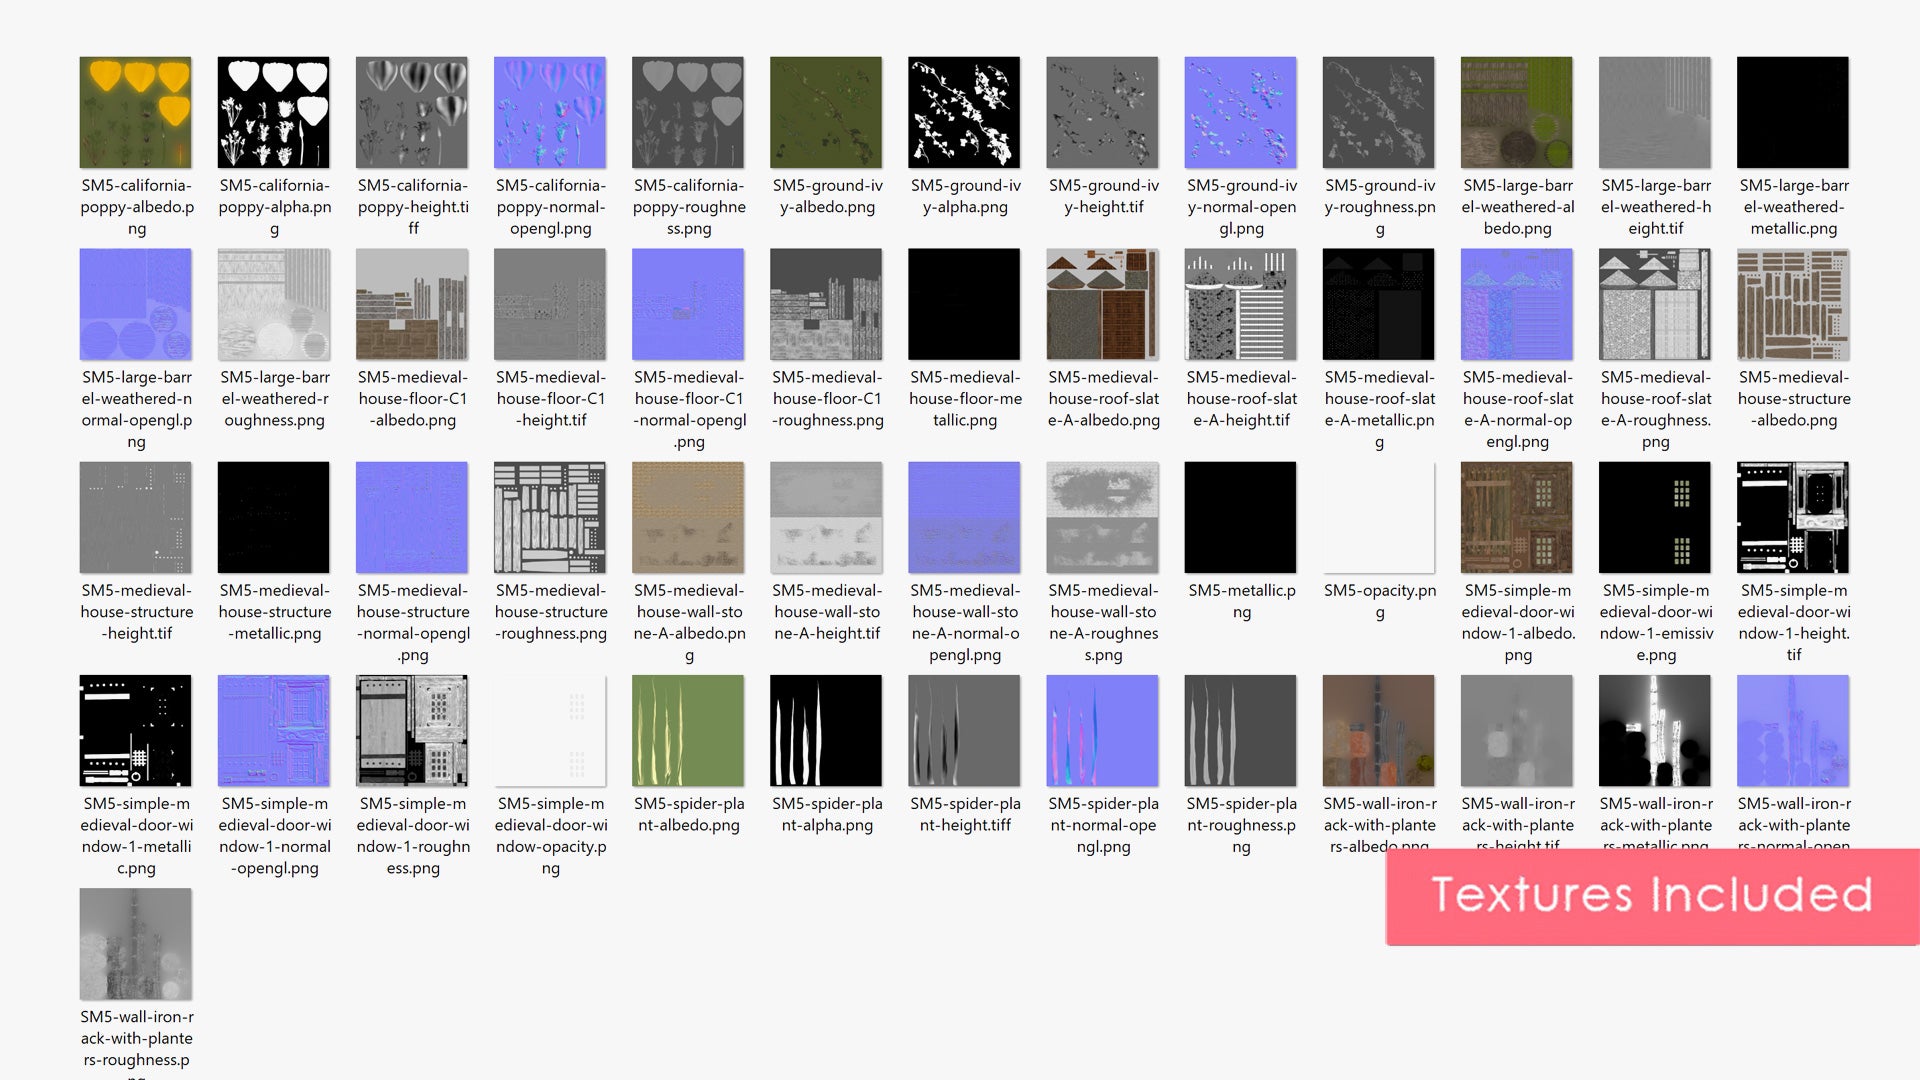Viewport: 1920px width, 1080px height.
Task: Open SM5-simple-medieval-door-window-1-emissive.png file
Action: click(1655, 517)
